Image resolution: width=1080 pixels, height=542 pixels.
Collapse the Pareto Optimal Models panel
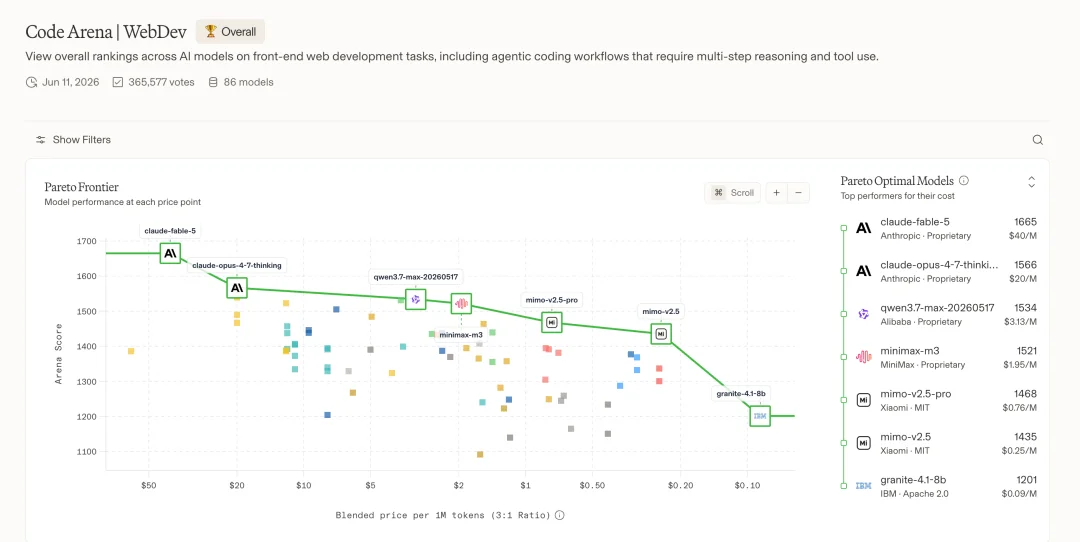(x=1031, y=182)
